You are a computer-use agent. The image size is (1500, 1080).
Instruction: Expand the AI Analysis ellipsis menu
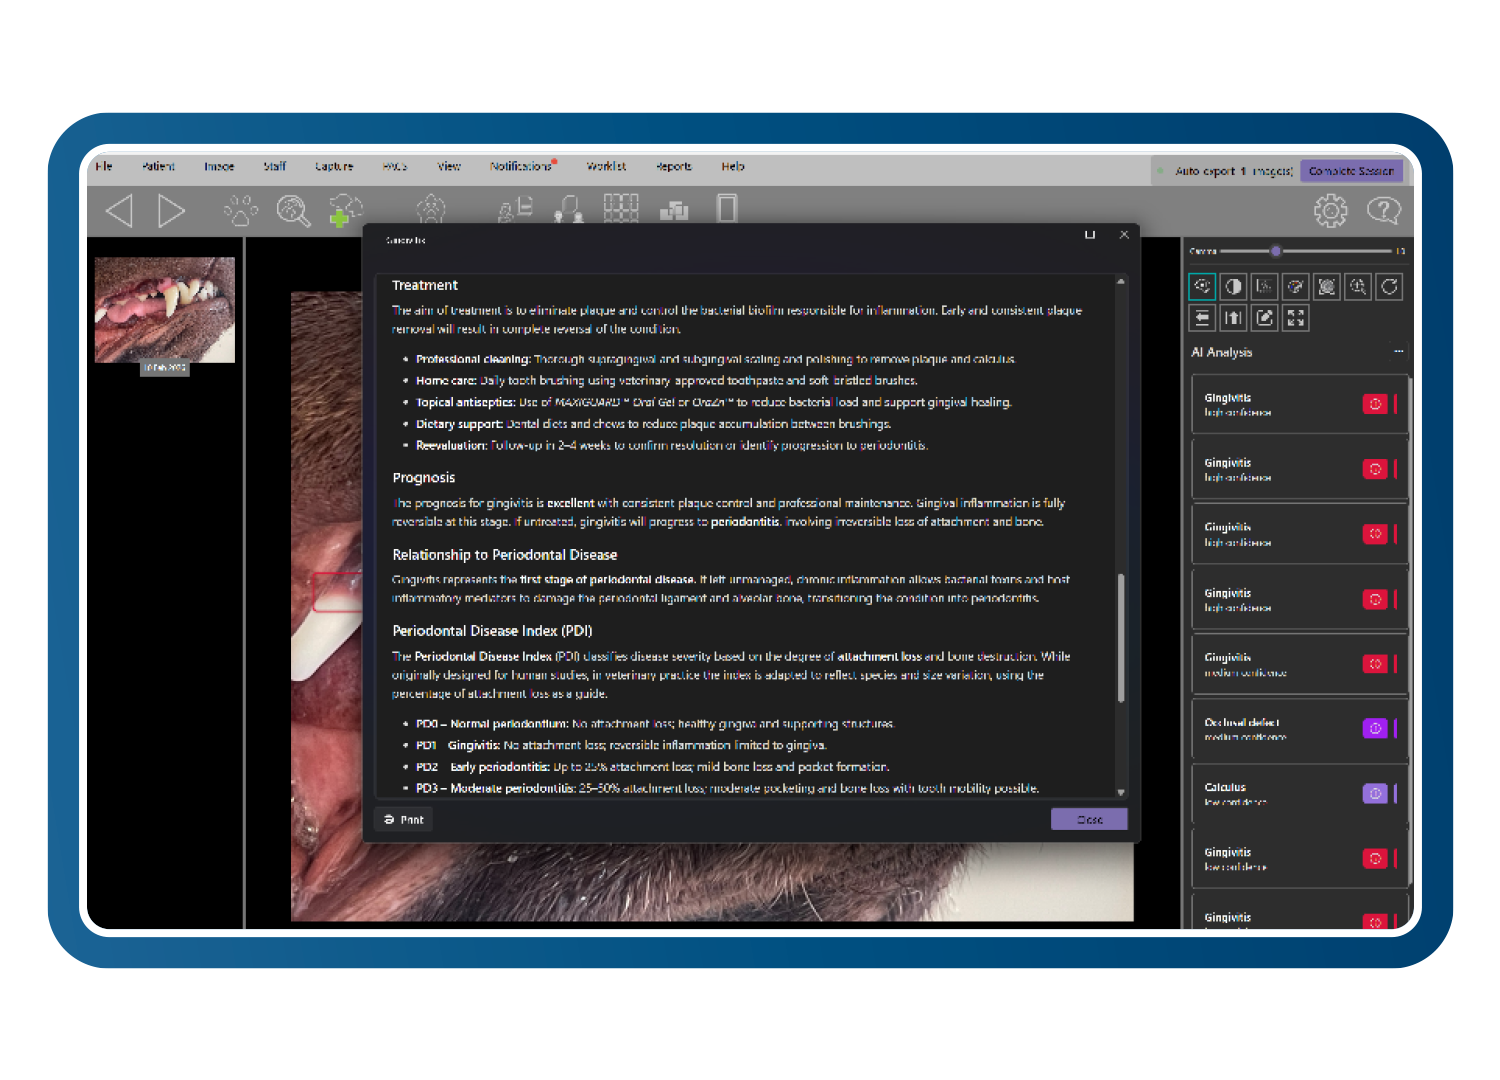(1398, 352)
